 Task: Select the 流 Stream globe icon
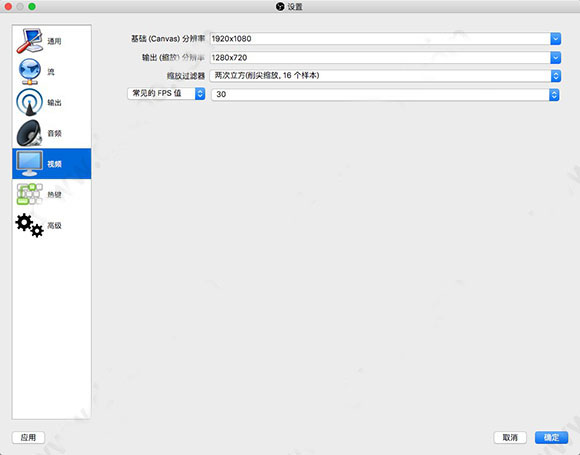(29, 72)
